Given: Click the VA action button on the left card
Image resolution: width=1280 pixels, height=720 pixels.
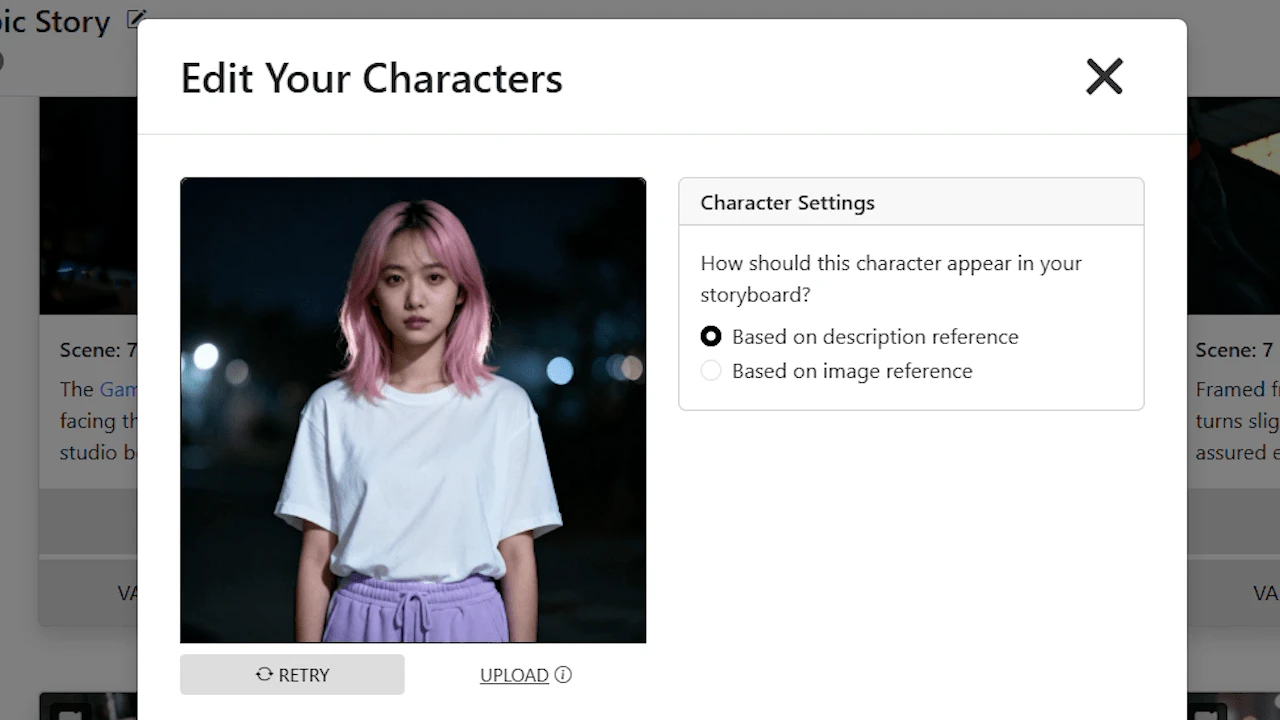Looking at the screenshot, I should click(x=128, y=593).
